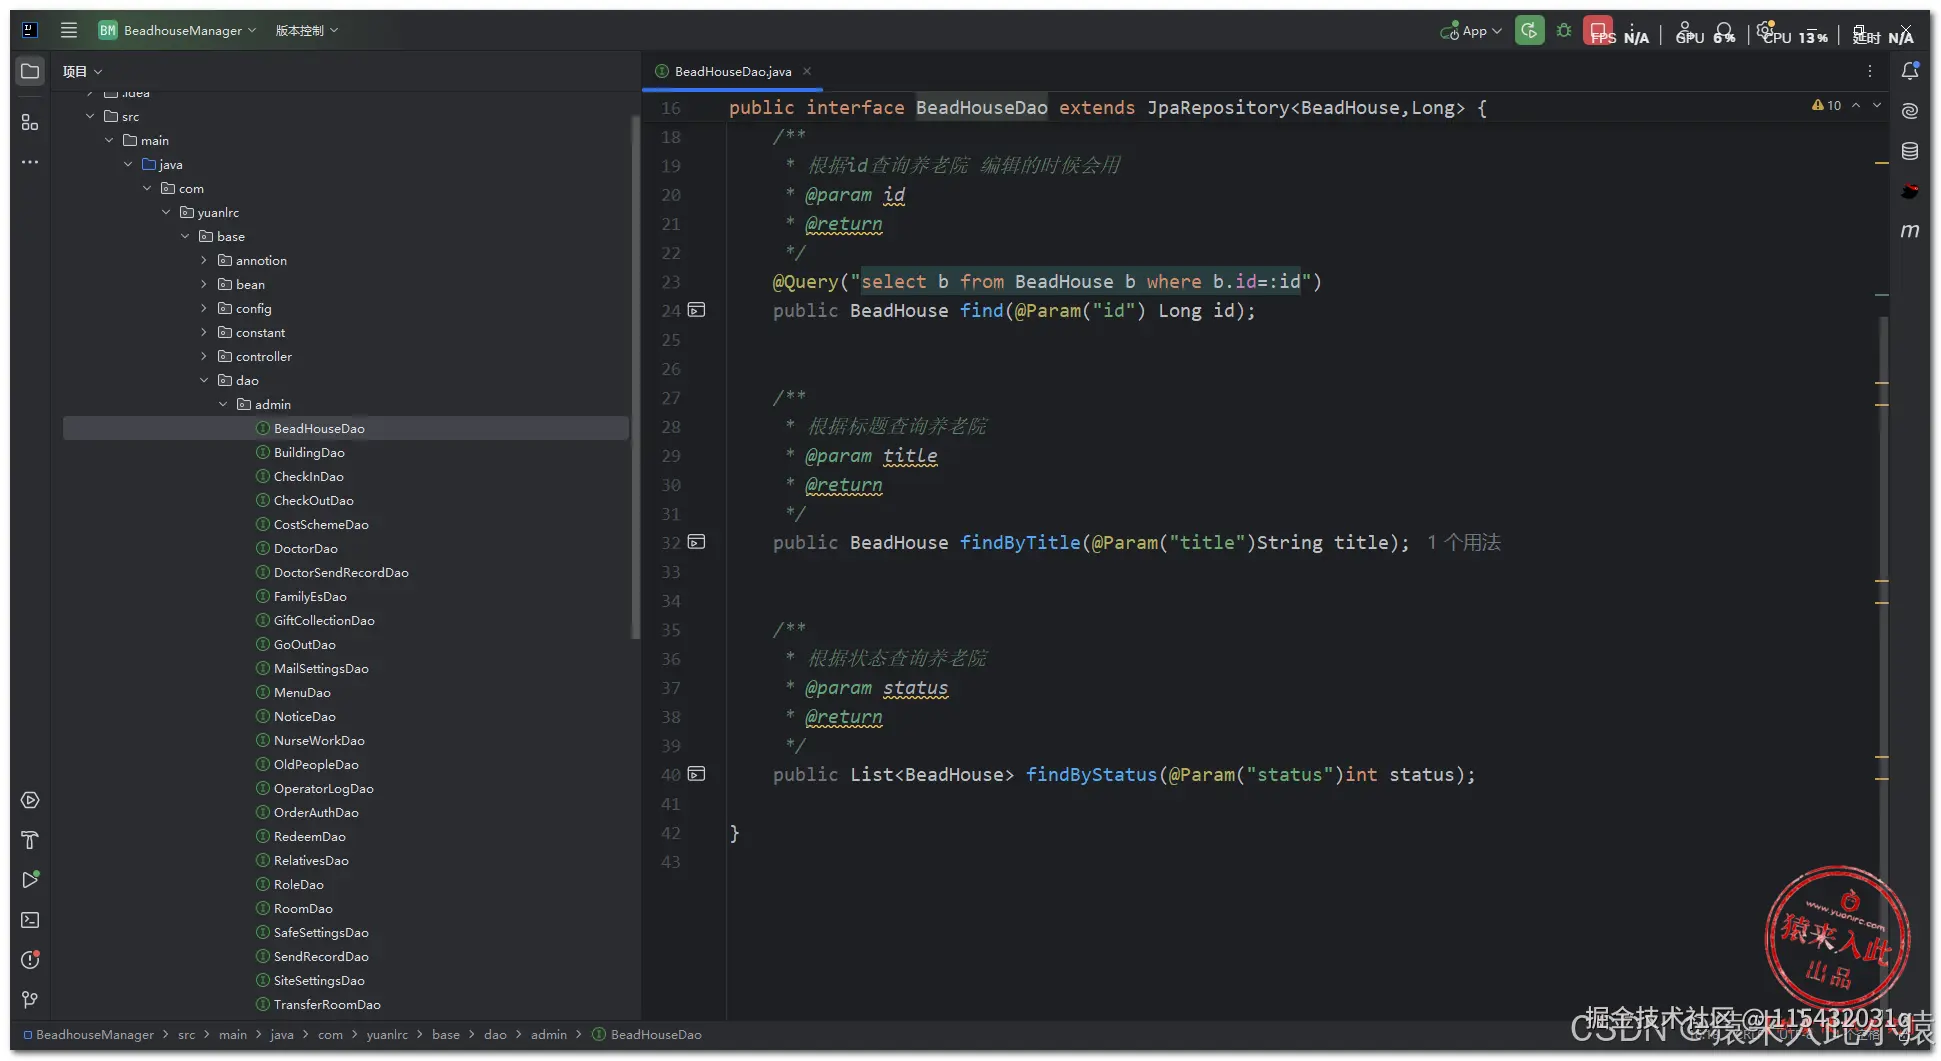This screenshot has height=1061, width=1941.
Task: Open the Git tool window
Action: (30, 1000)
